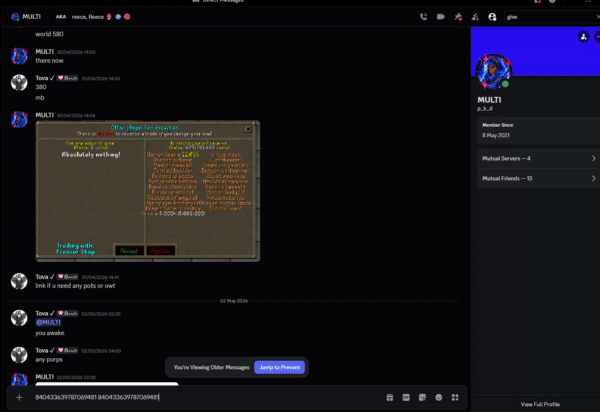Click AKA nicknames 'reece, Reece'

coord(88,17)
